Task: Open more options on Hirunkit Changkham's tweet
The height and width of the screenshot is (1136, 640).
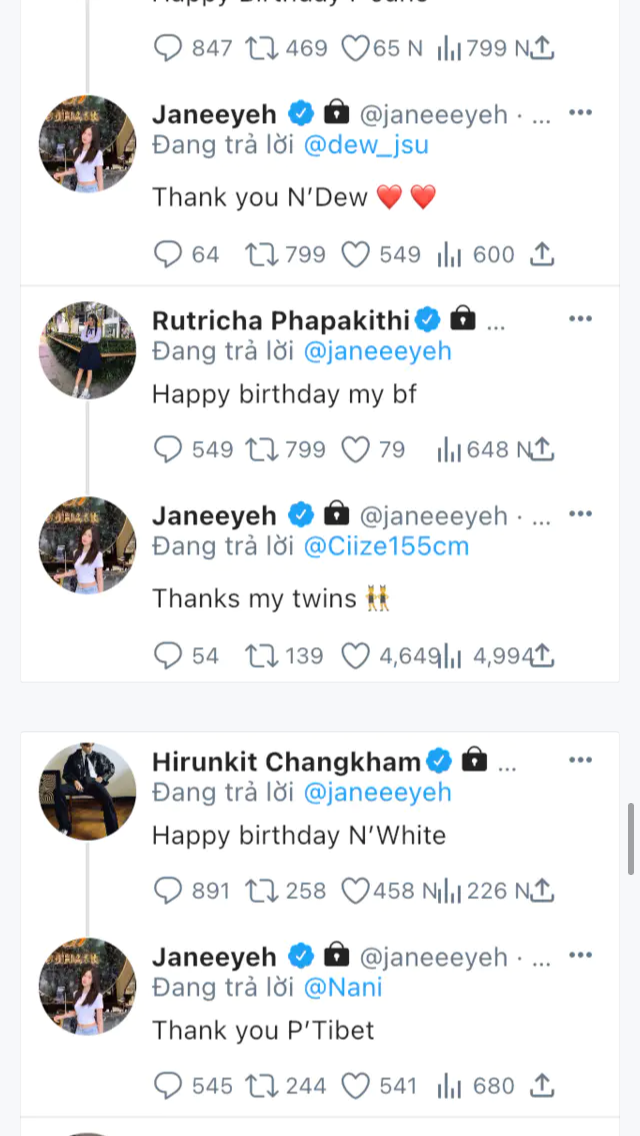Action: click(x=580, y=761)
